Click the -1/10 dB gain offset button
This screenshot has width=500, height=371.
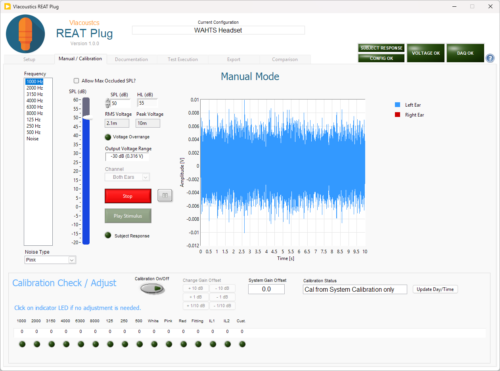click(222, 306)
